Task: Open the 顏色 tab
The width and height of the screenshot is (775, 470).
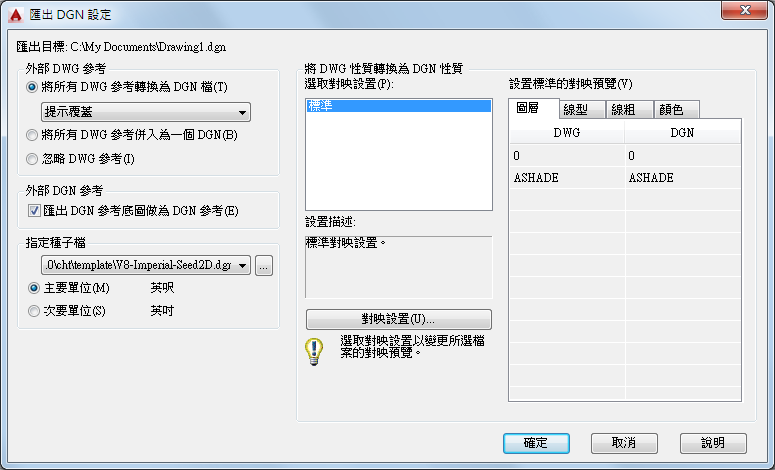Action: [677, 110]
